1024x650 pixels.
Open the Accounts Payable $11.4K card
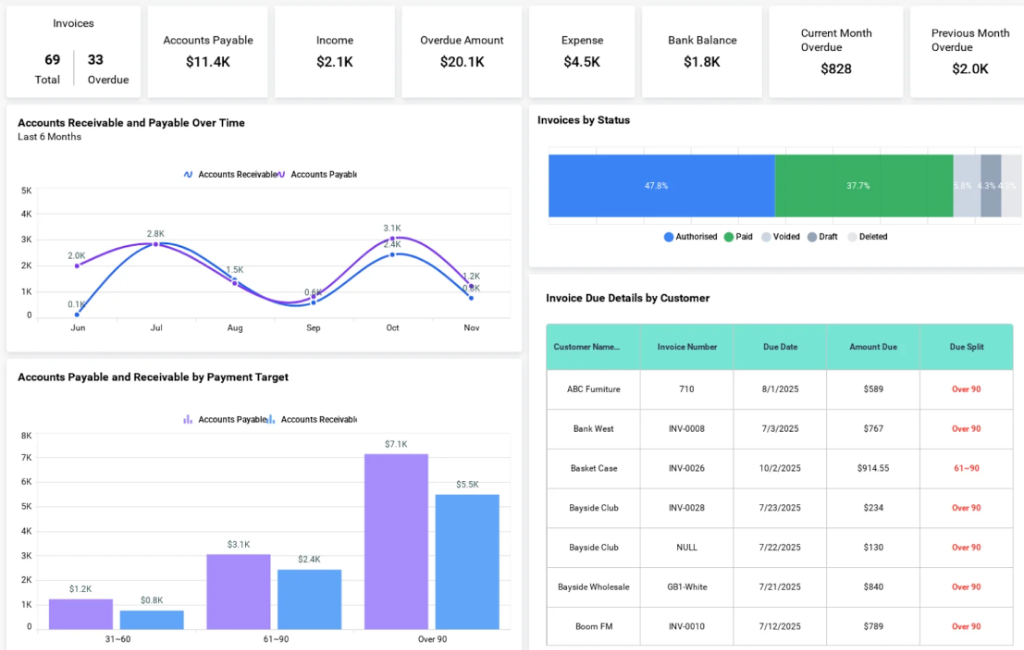point(208,52)
